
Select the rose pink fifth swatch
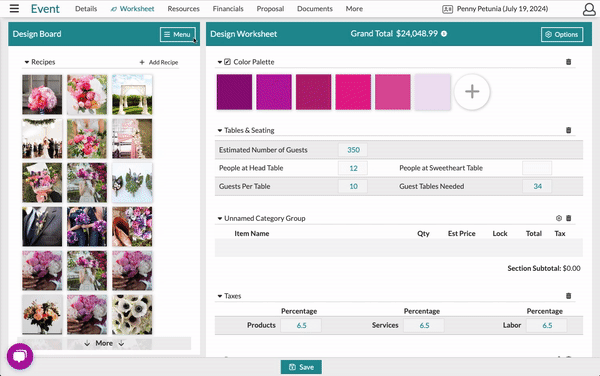click(393, 92)
